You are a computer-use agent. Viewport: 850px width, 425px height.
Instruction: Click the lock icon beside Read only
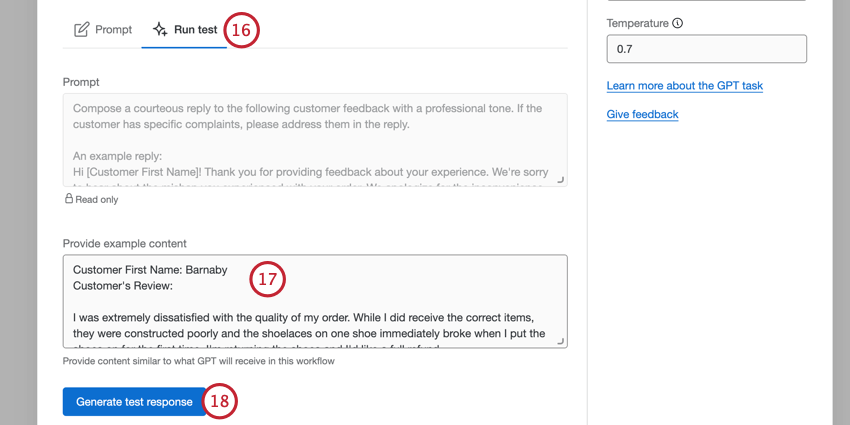[69, 199]
